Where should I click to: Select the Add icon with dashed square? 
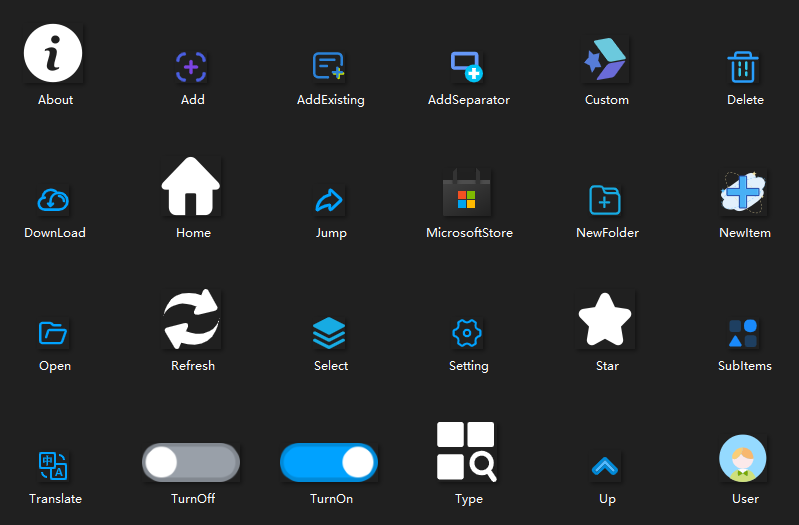(191, 67)
